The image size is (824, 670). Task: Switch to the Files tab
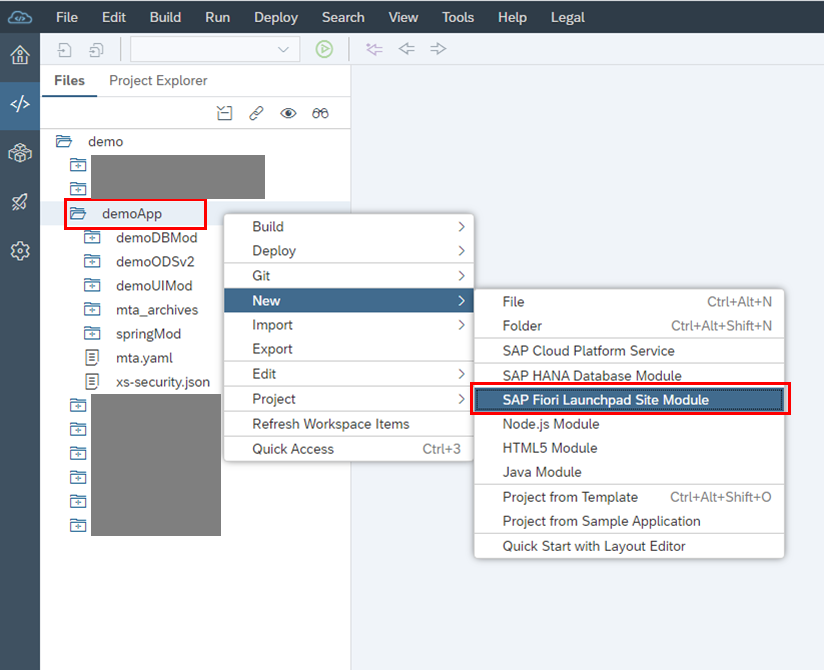pyautogui.click(x=69, y=80)
